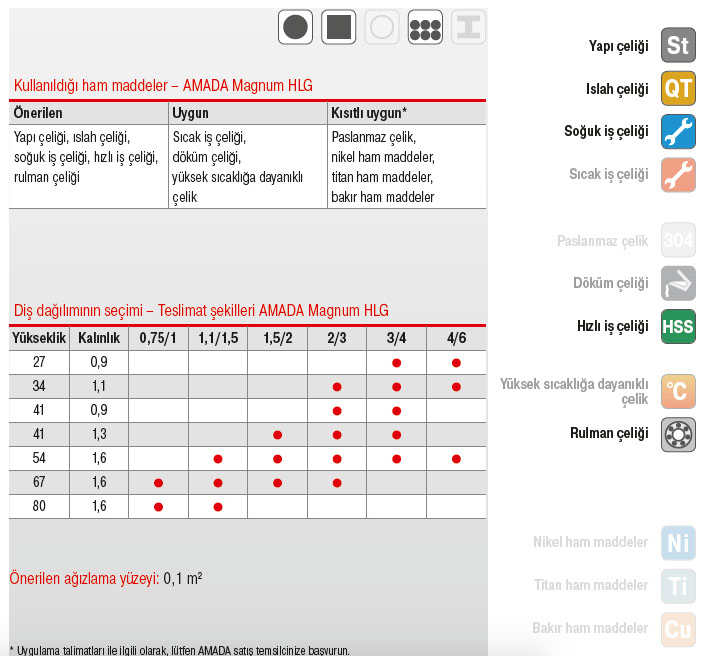Image resolution: width=714 pixels, height=660 pixels.
Task: Click the 'Diş dağılımının seçimi' red heading
Action: pyautogui.click(x=201, y=311)
